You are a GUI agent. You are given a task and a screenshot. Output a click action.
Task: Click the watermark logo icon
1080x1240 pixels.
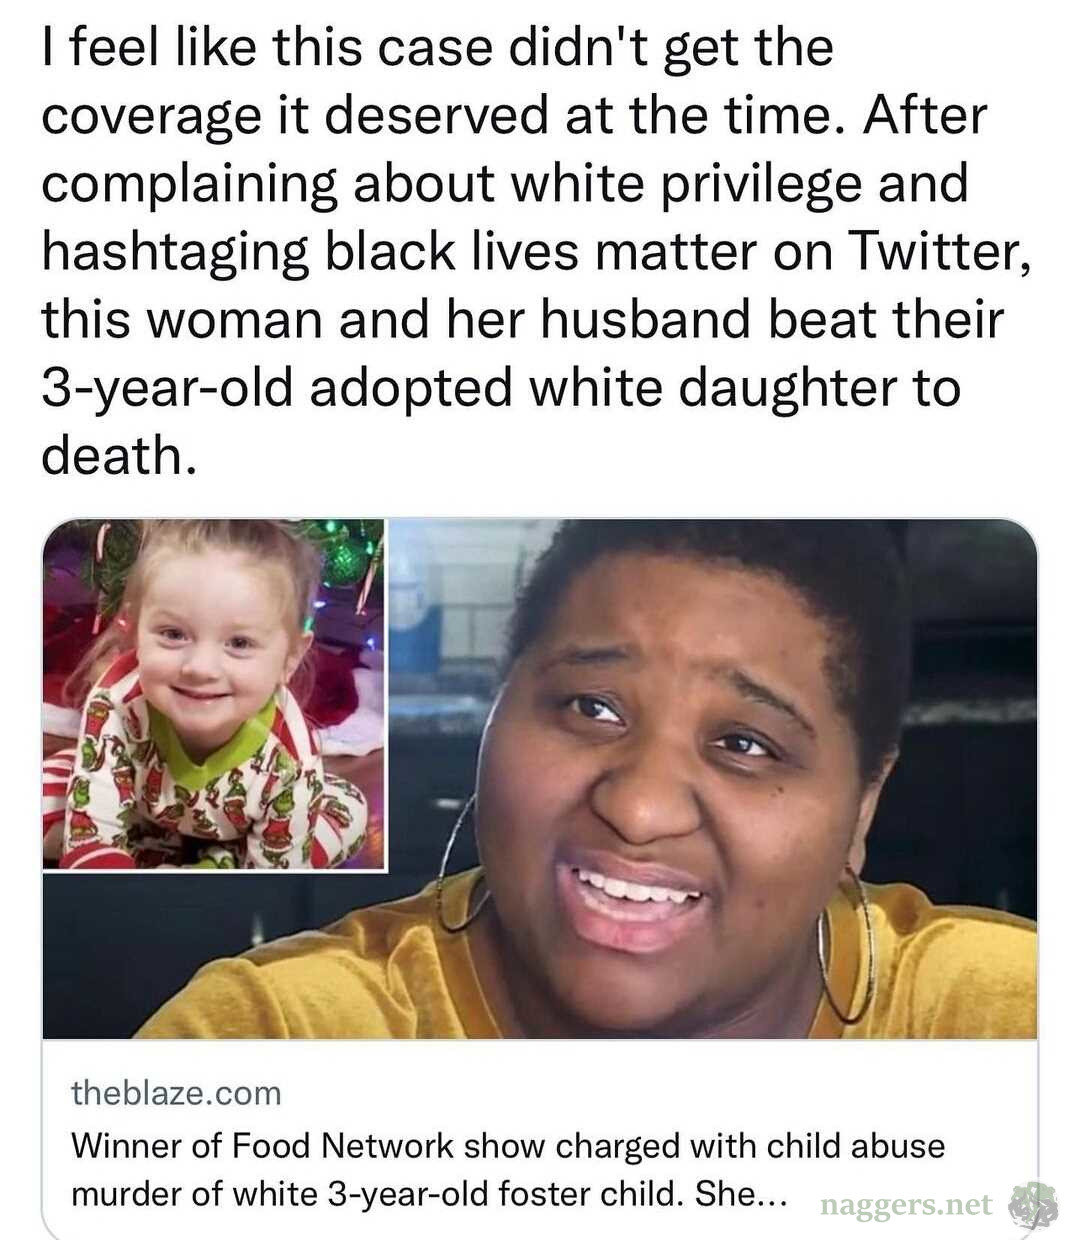[1033, 1205]
